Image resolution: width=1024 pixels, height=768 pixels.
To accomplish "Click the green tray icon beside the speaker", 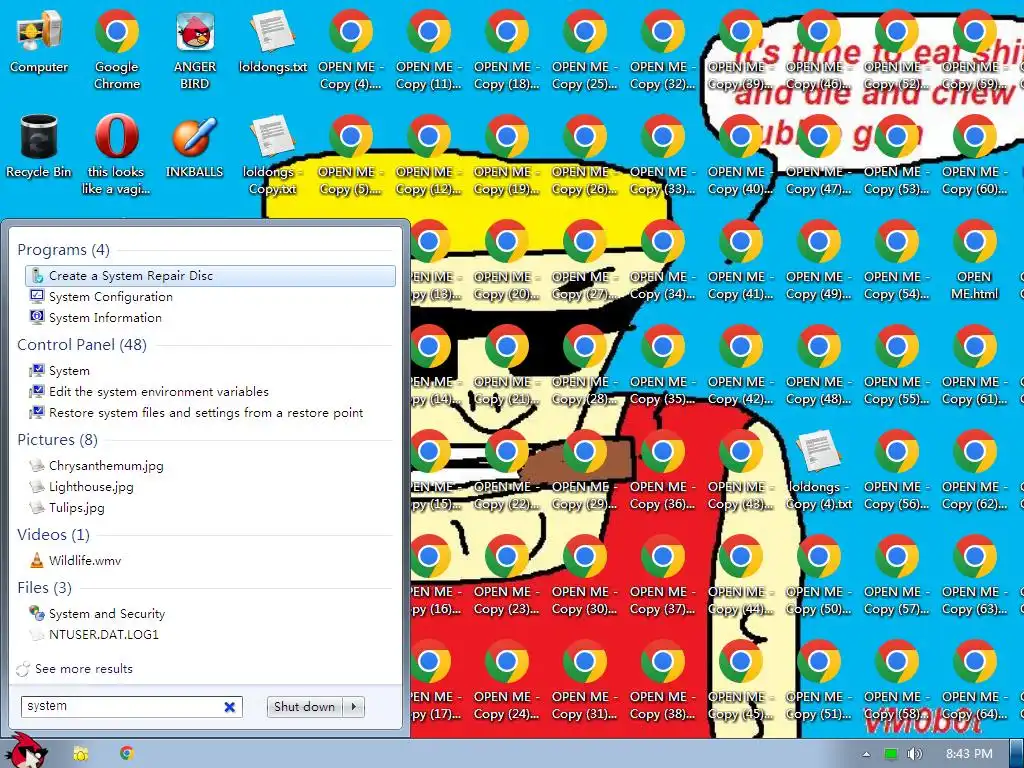I will click(891, 754).
